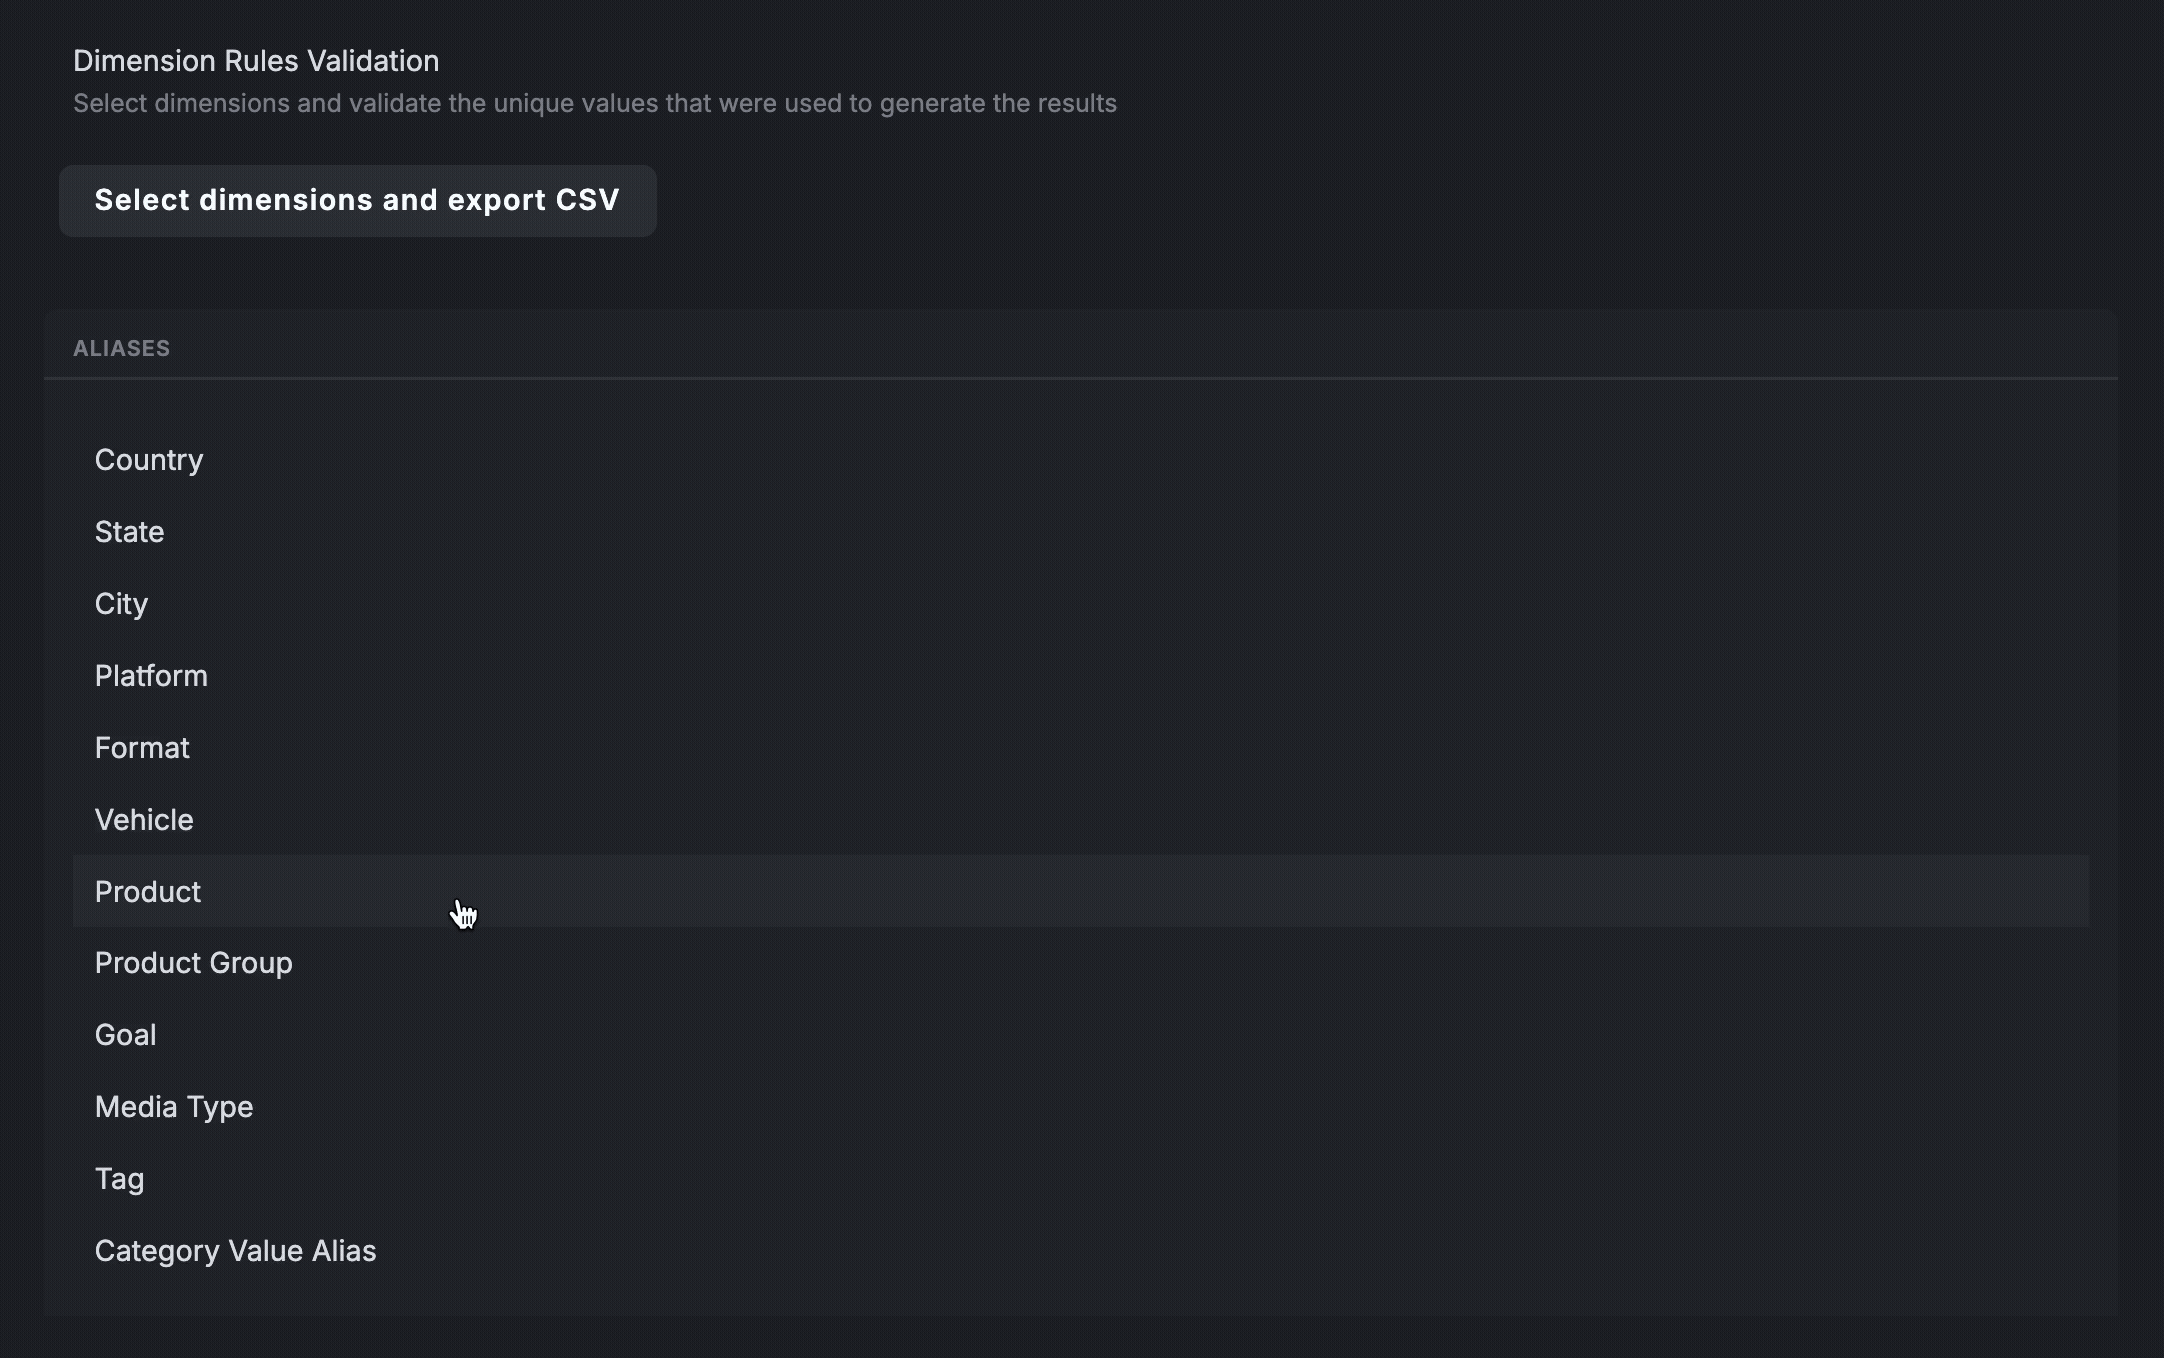Choose the State alias row

pyautogui.click(x=1081, y=532)
